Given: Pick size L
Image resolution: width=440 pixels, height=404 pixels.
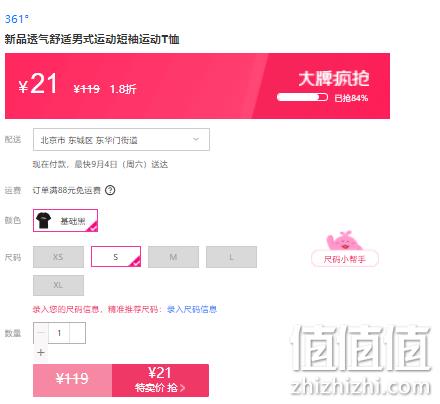Looking at the screenshot, I should pos(231,257).
